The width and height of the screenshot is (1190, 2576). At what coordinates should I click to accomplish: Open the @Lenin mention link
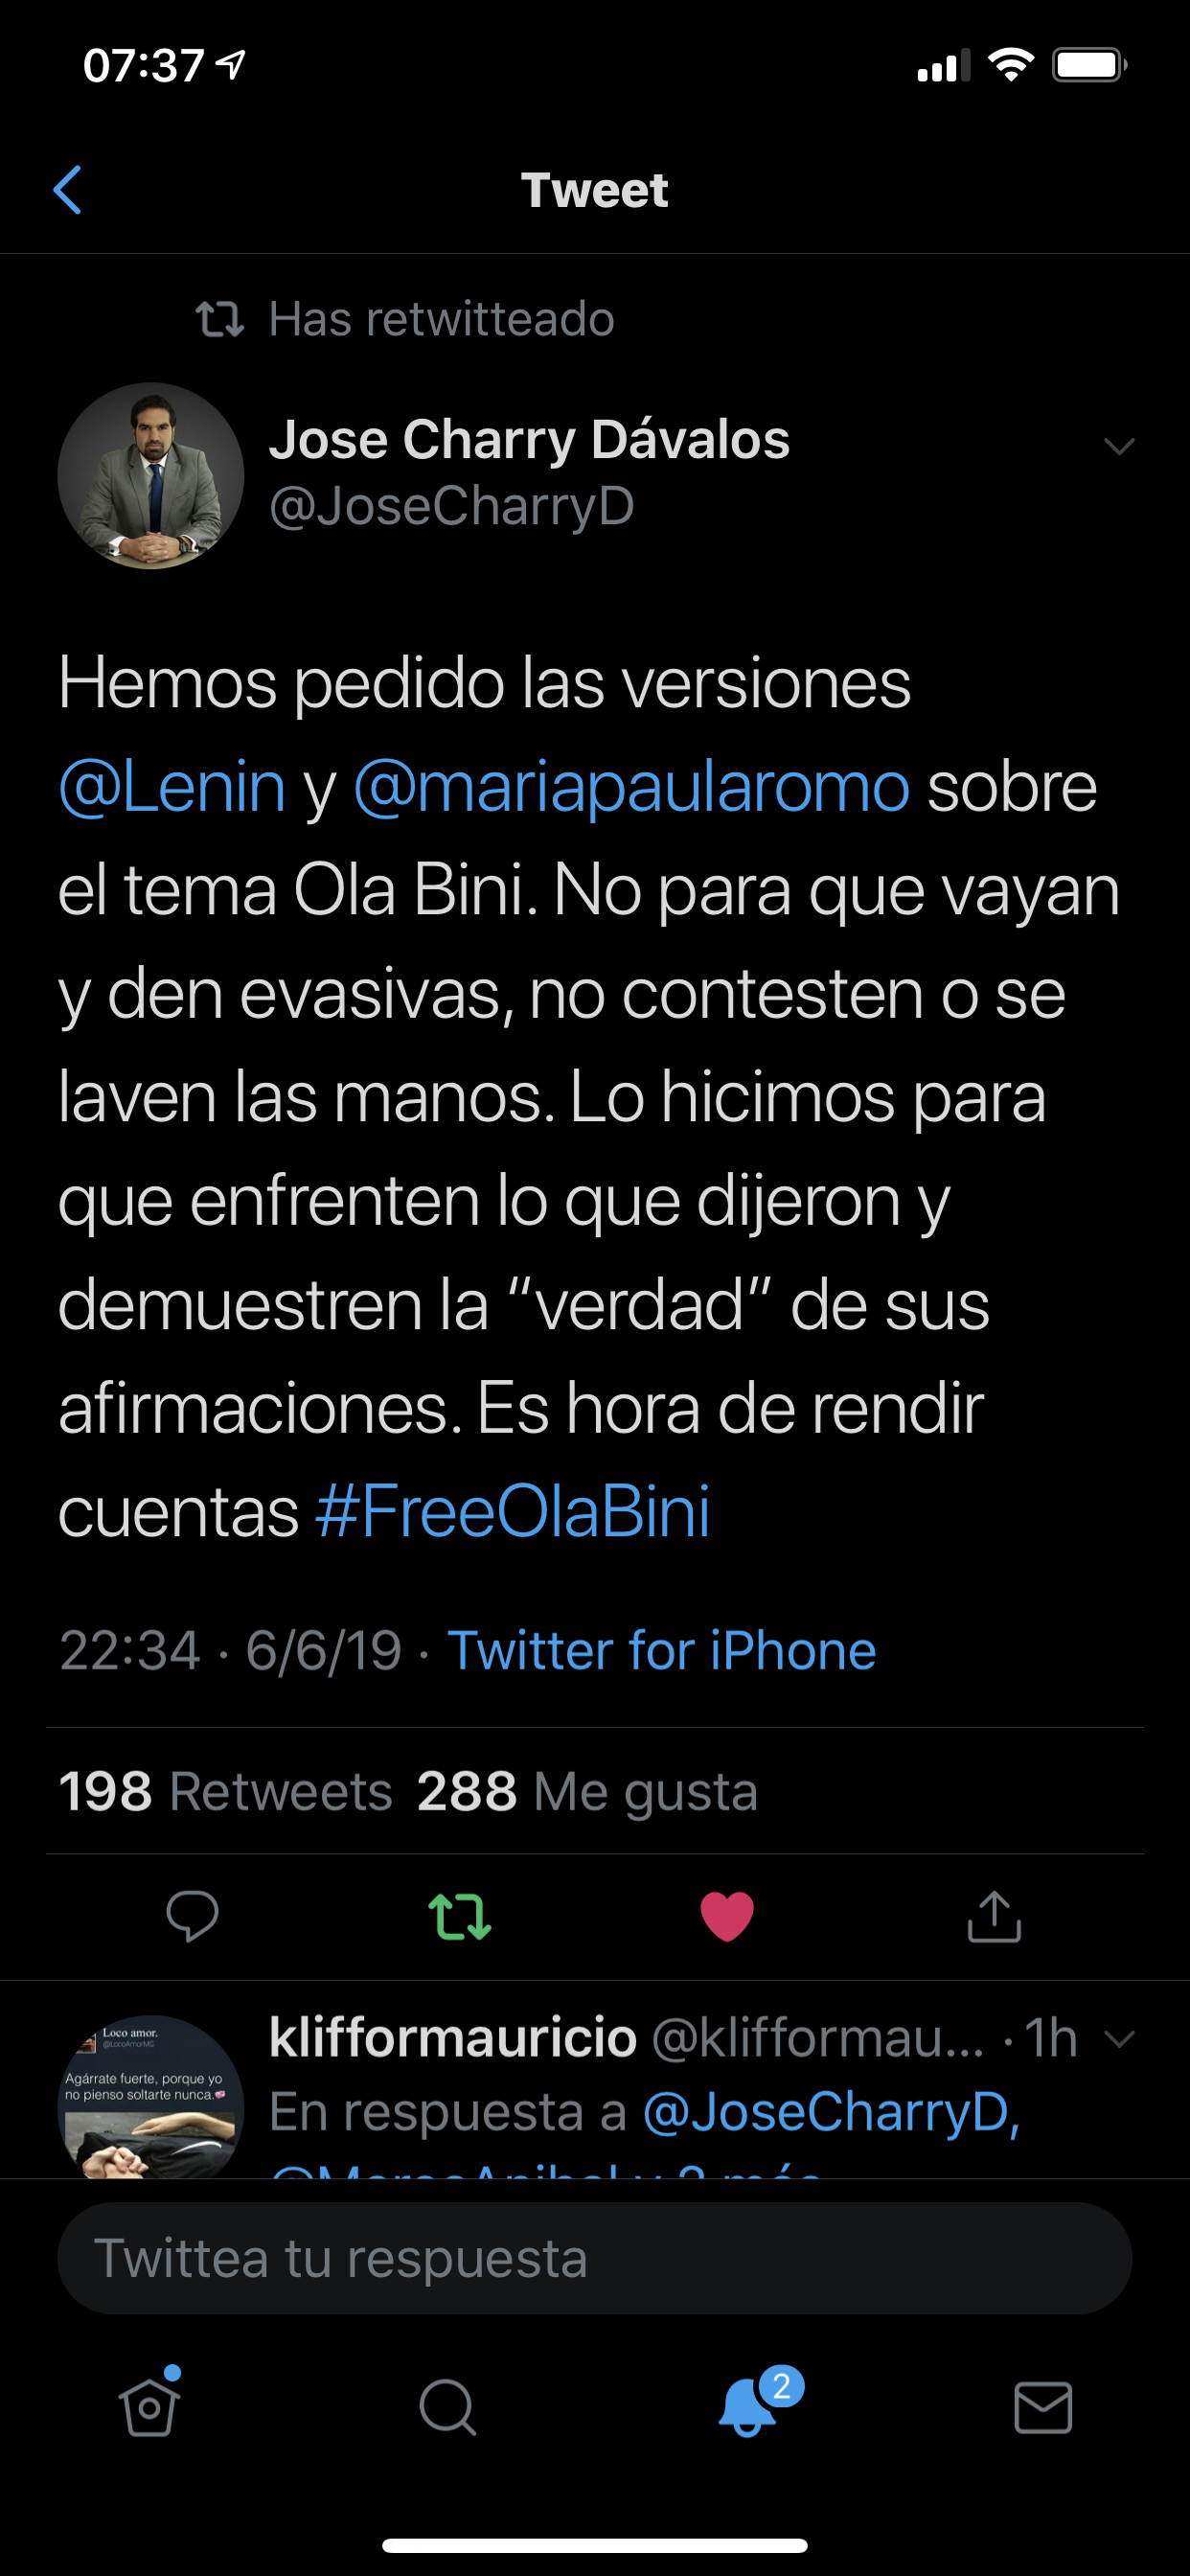coord(172,787)
